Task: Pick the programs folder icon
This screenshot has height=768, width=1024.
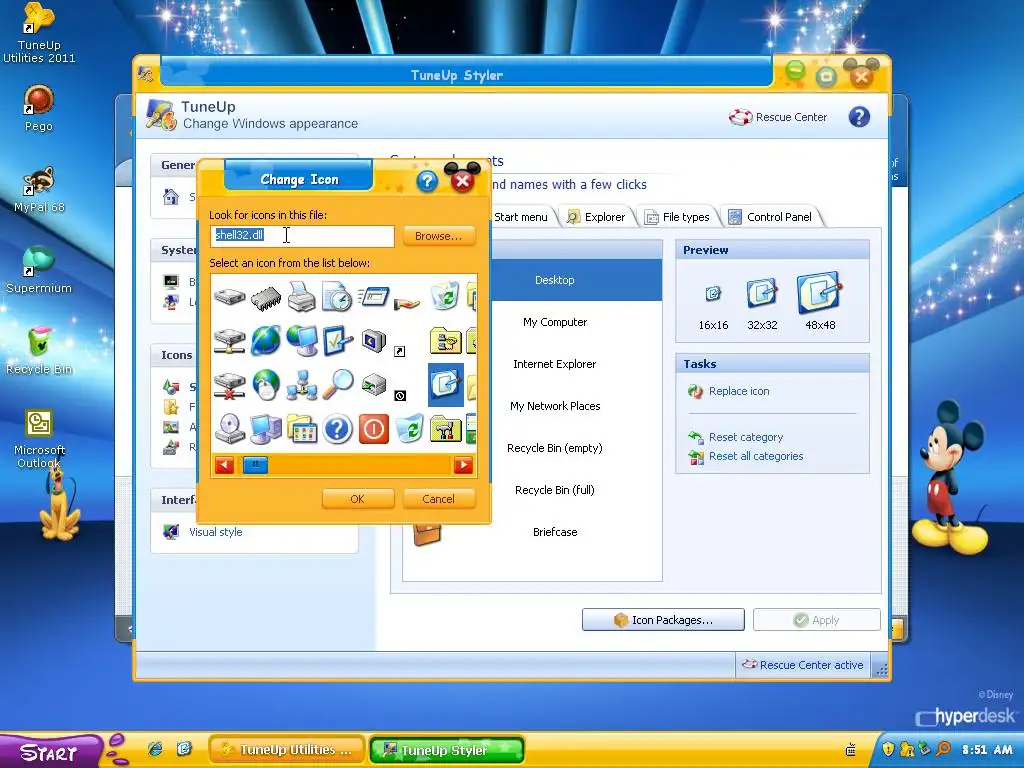Action: click(x=302, y=428)
